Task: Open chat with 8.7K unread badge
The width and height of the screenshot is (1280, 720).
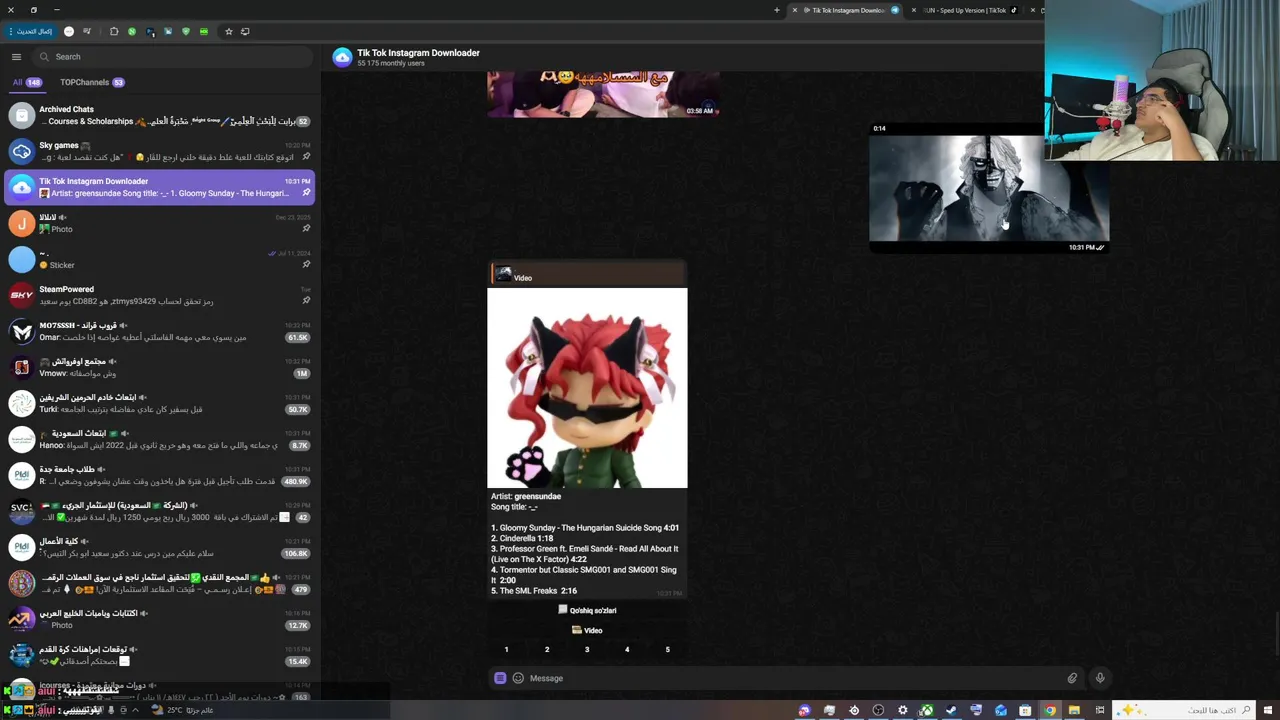Action: click(x=160, y=439)
